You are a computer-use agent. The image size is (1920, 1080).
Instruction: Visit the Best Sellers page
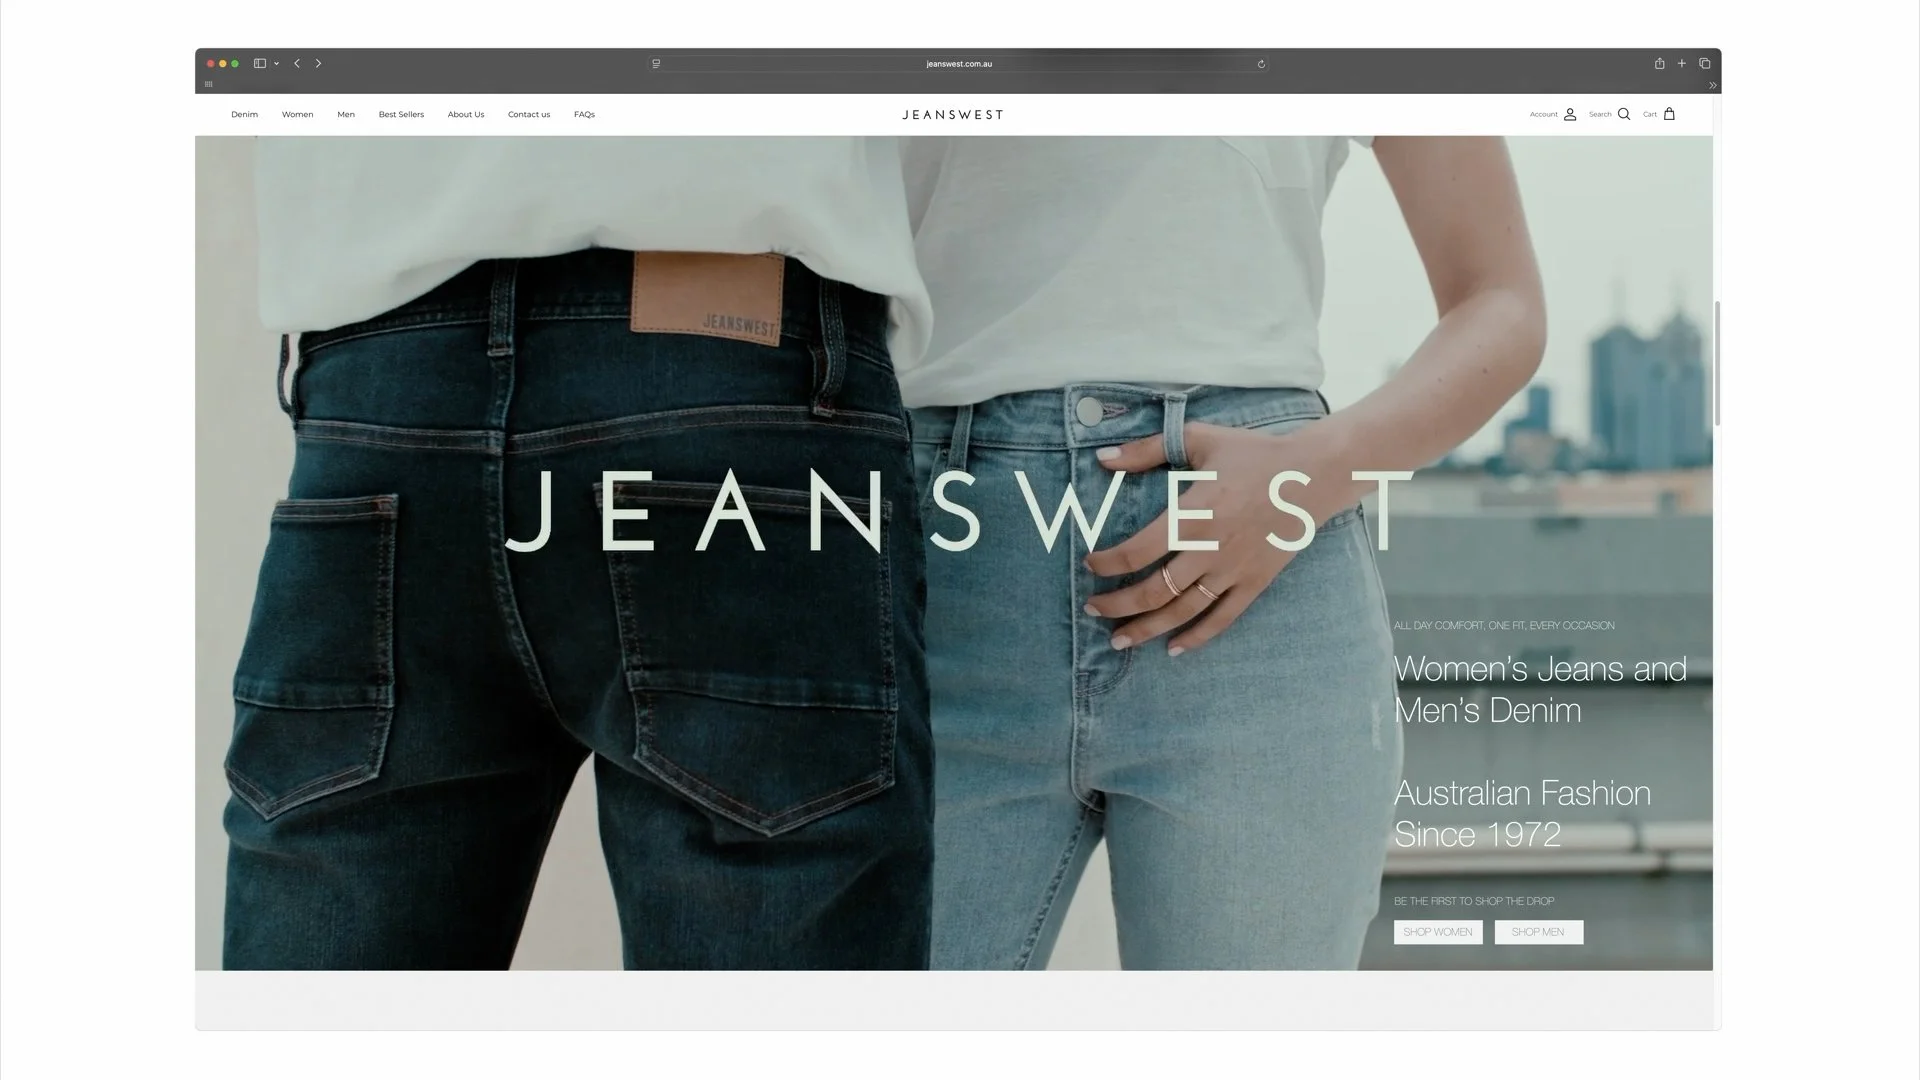(x=401, y=114)
